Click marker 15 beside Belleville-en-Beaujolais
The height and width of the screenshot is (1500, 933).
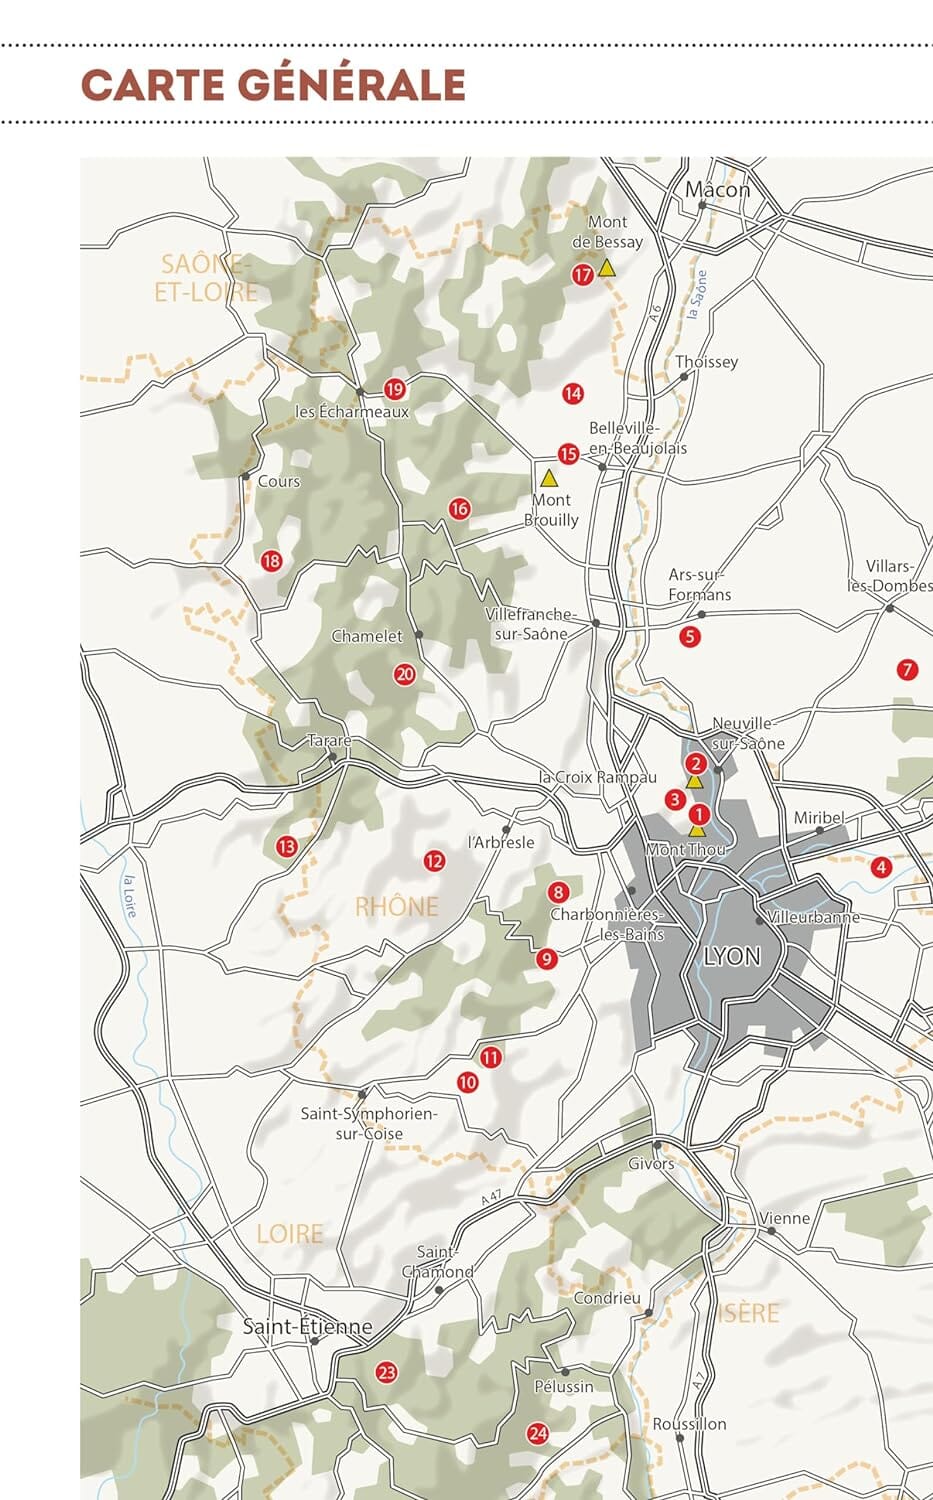click(x=567, y=454)
